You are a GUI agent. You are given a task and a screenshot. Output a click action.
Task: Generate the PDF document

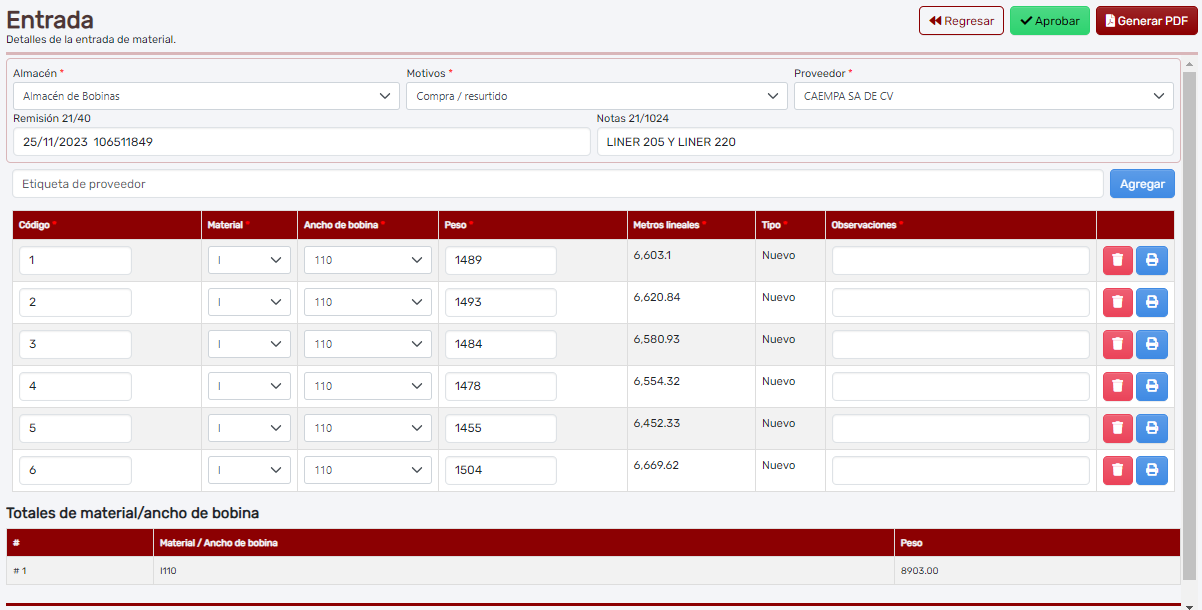[x=1145, y=21]
